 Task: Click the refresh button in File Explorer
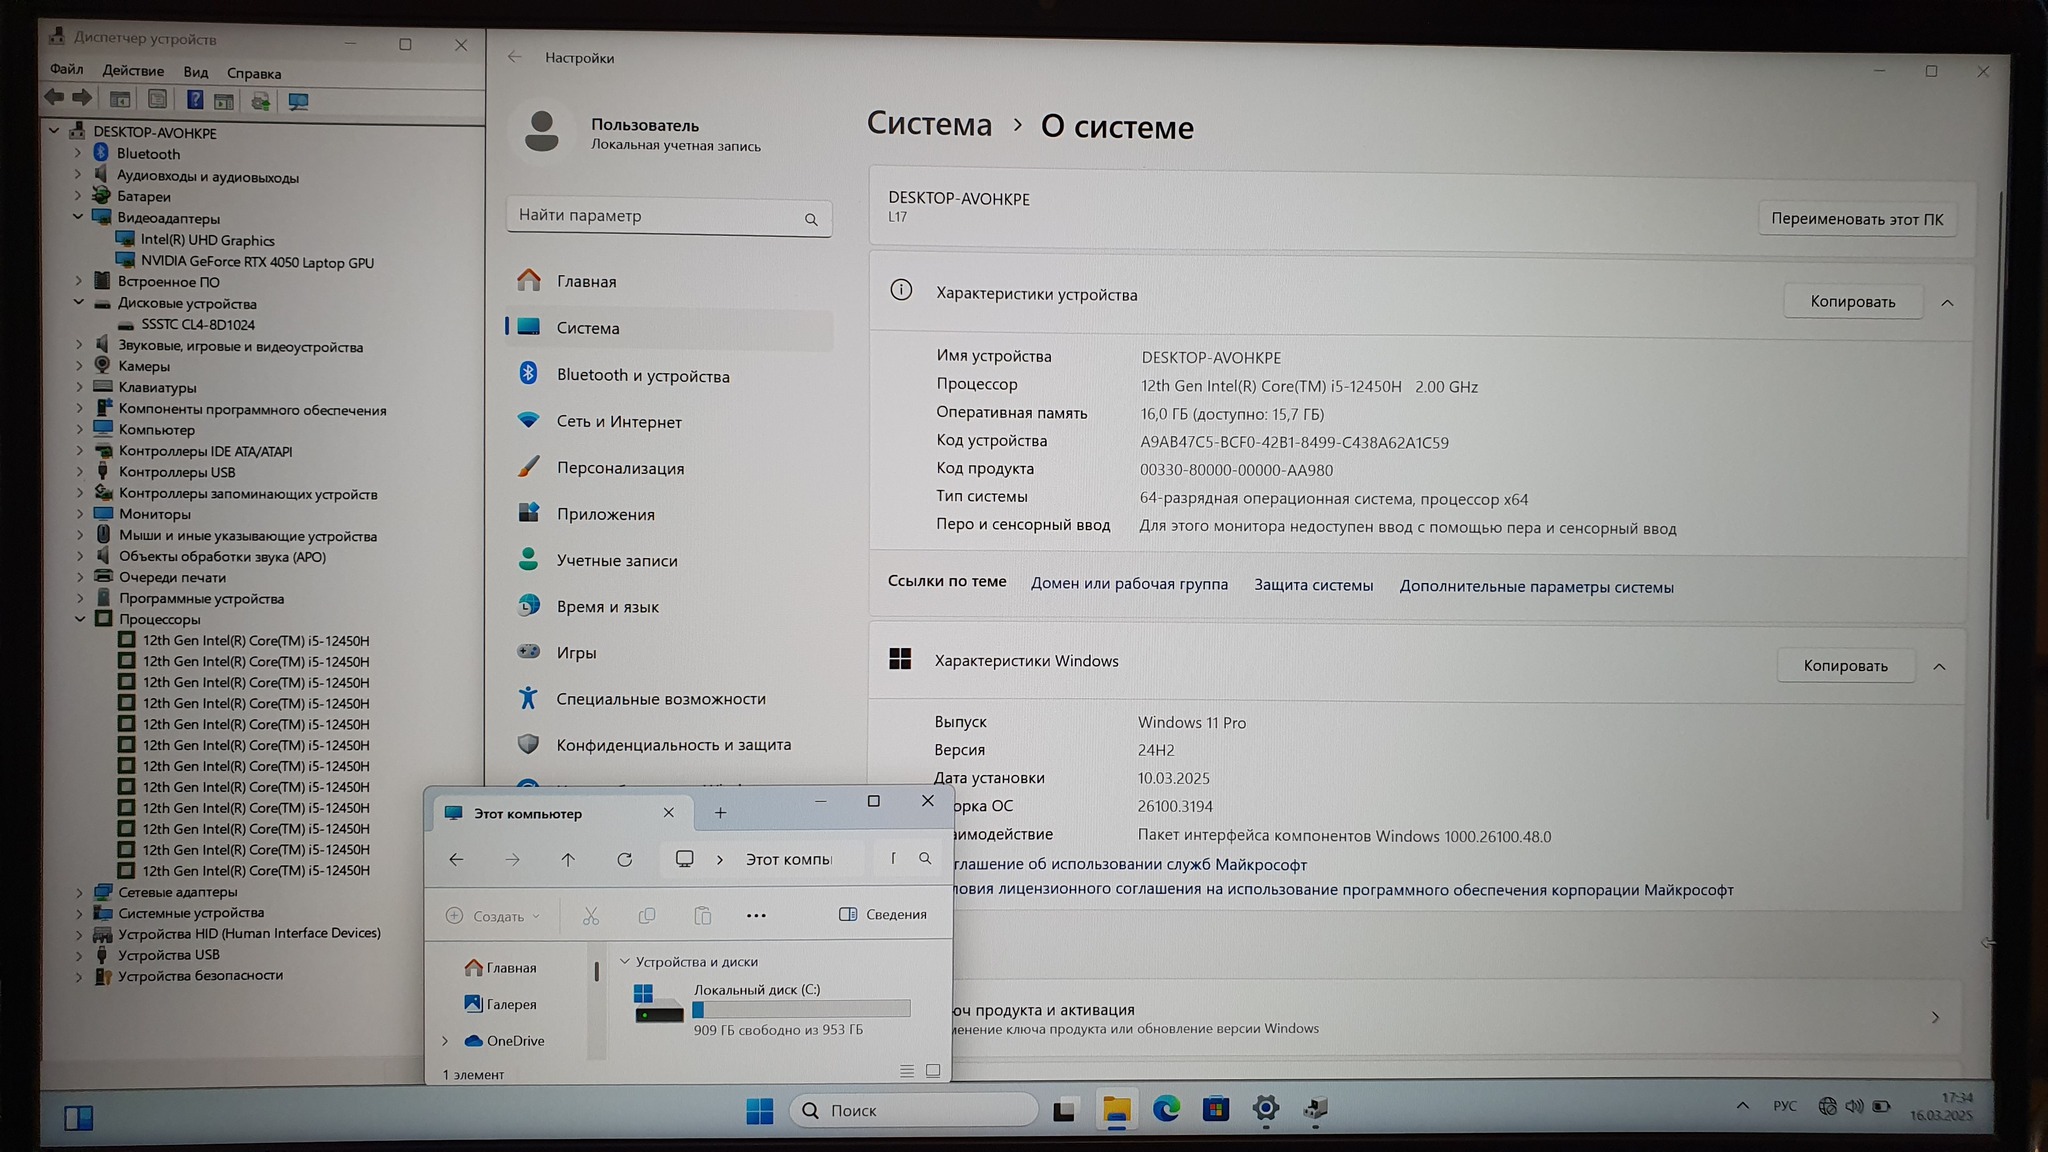click(625, 860)
